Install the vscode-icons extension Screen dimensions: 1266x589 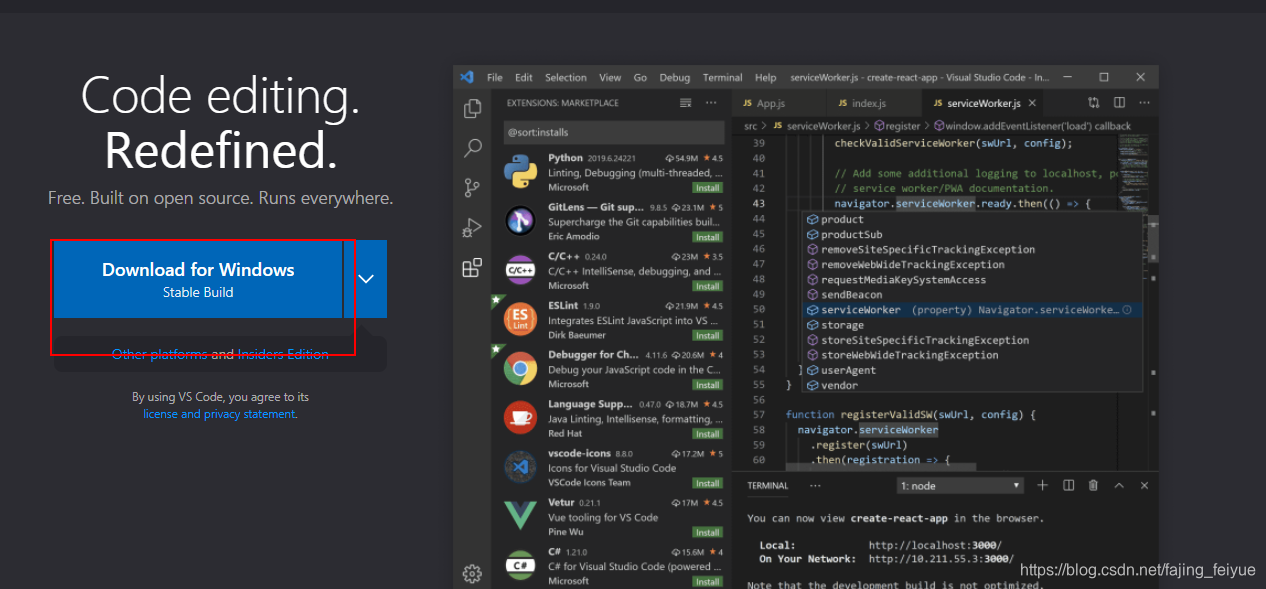coord(708,483)
